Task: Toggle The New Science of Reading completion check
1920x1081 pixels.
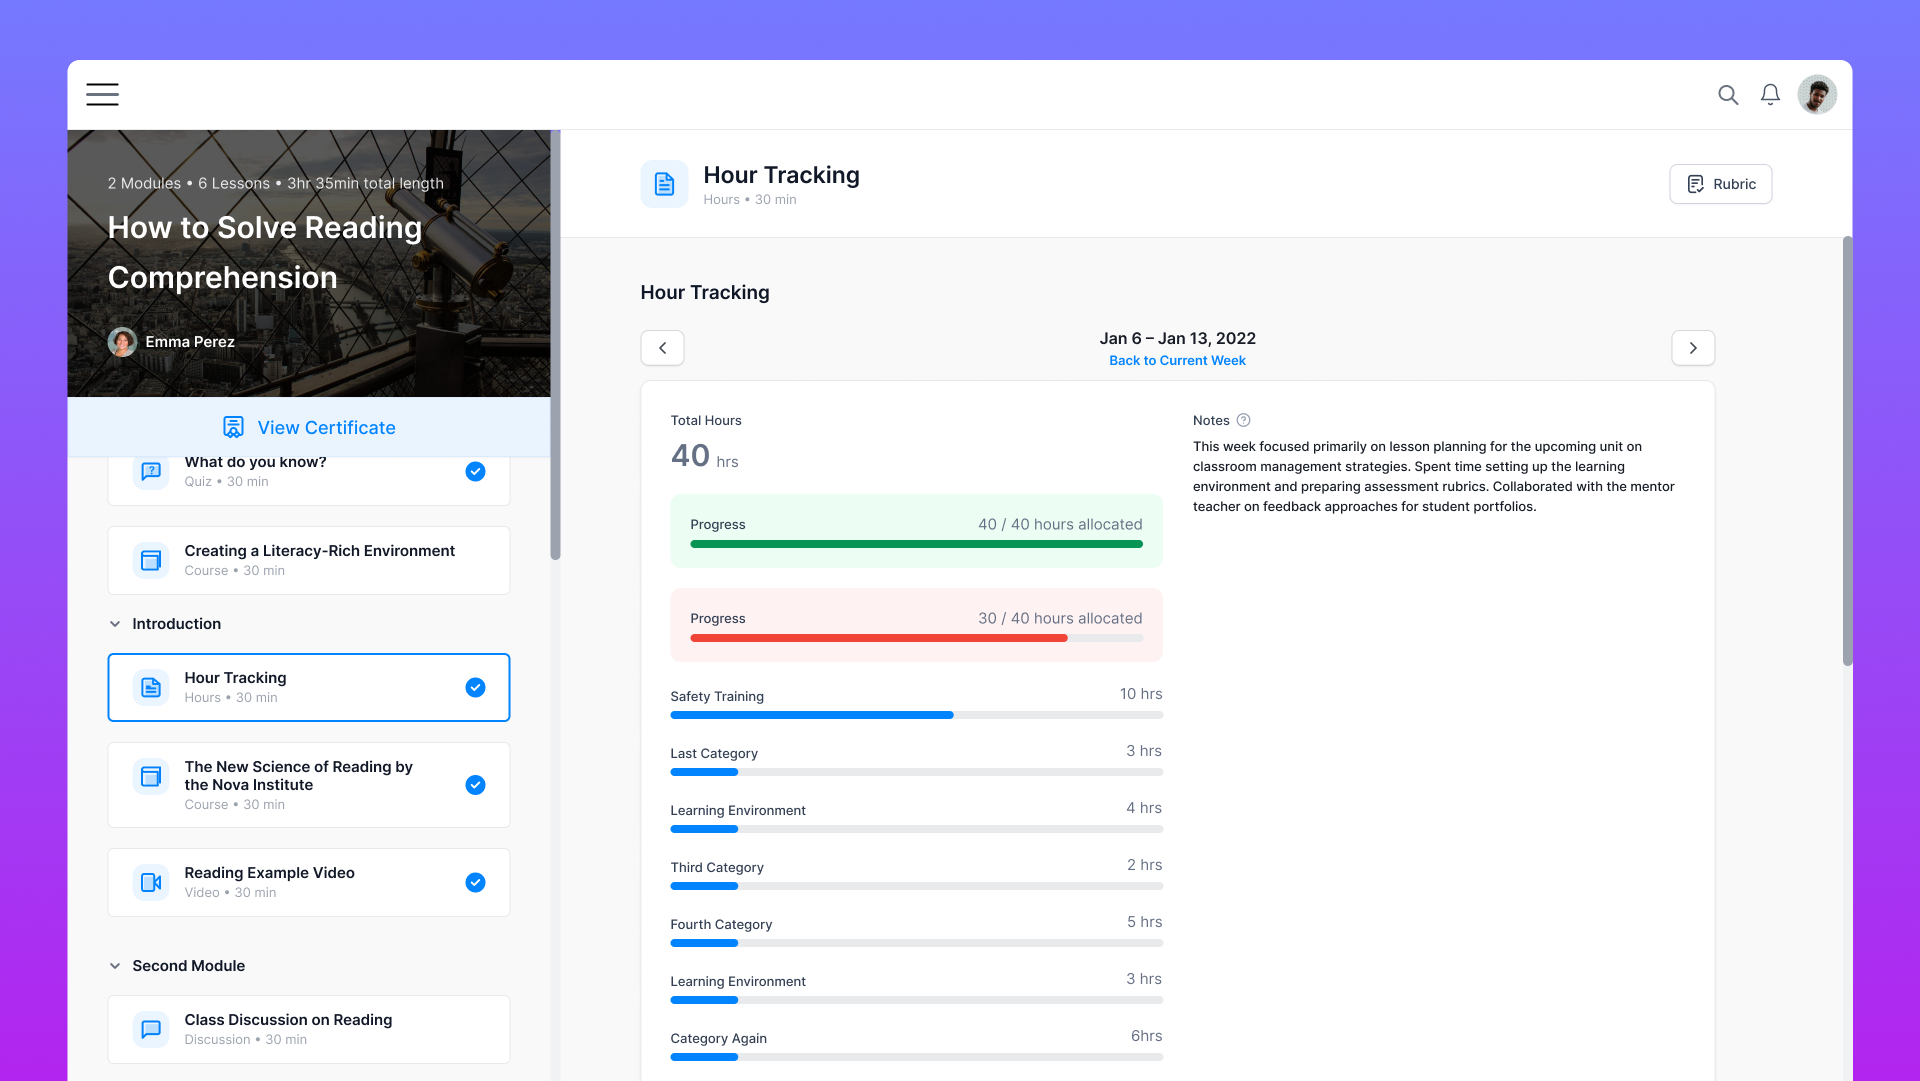Action: pyautogui.click(x=475, y=785)
